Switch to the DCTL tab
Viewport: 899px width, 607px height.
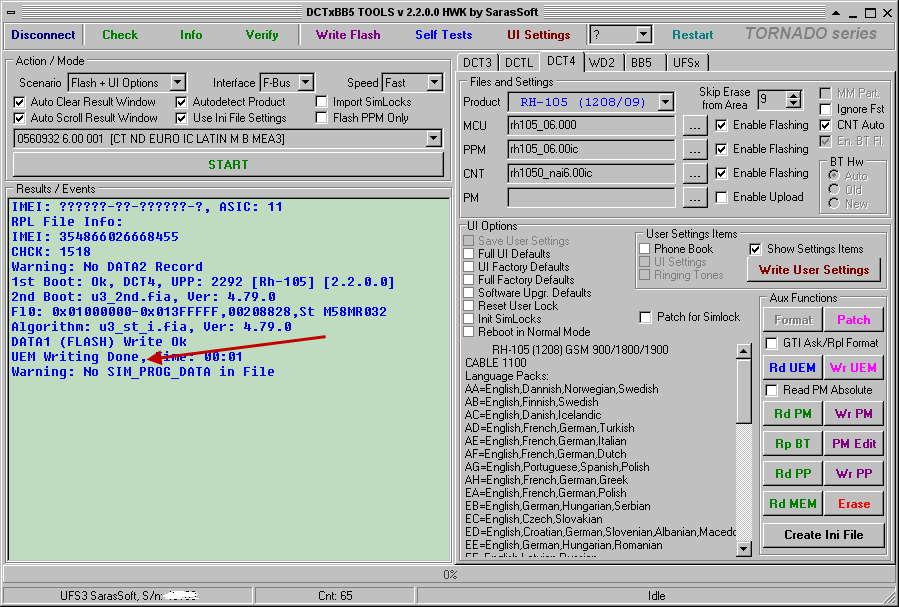click(519, 62)
